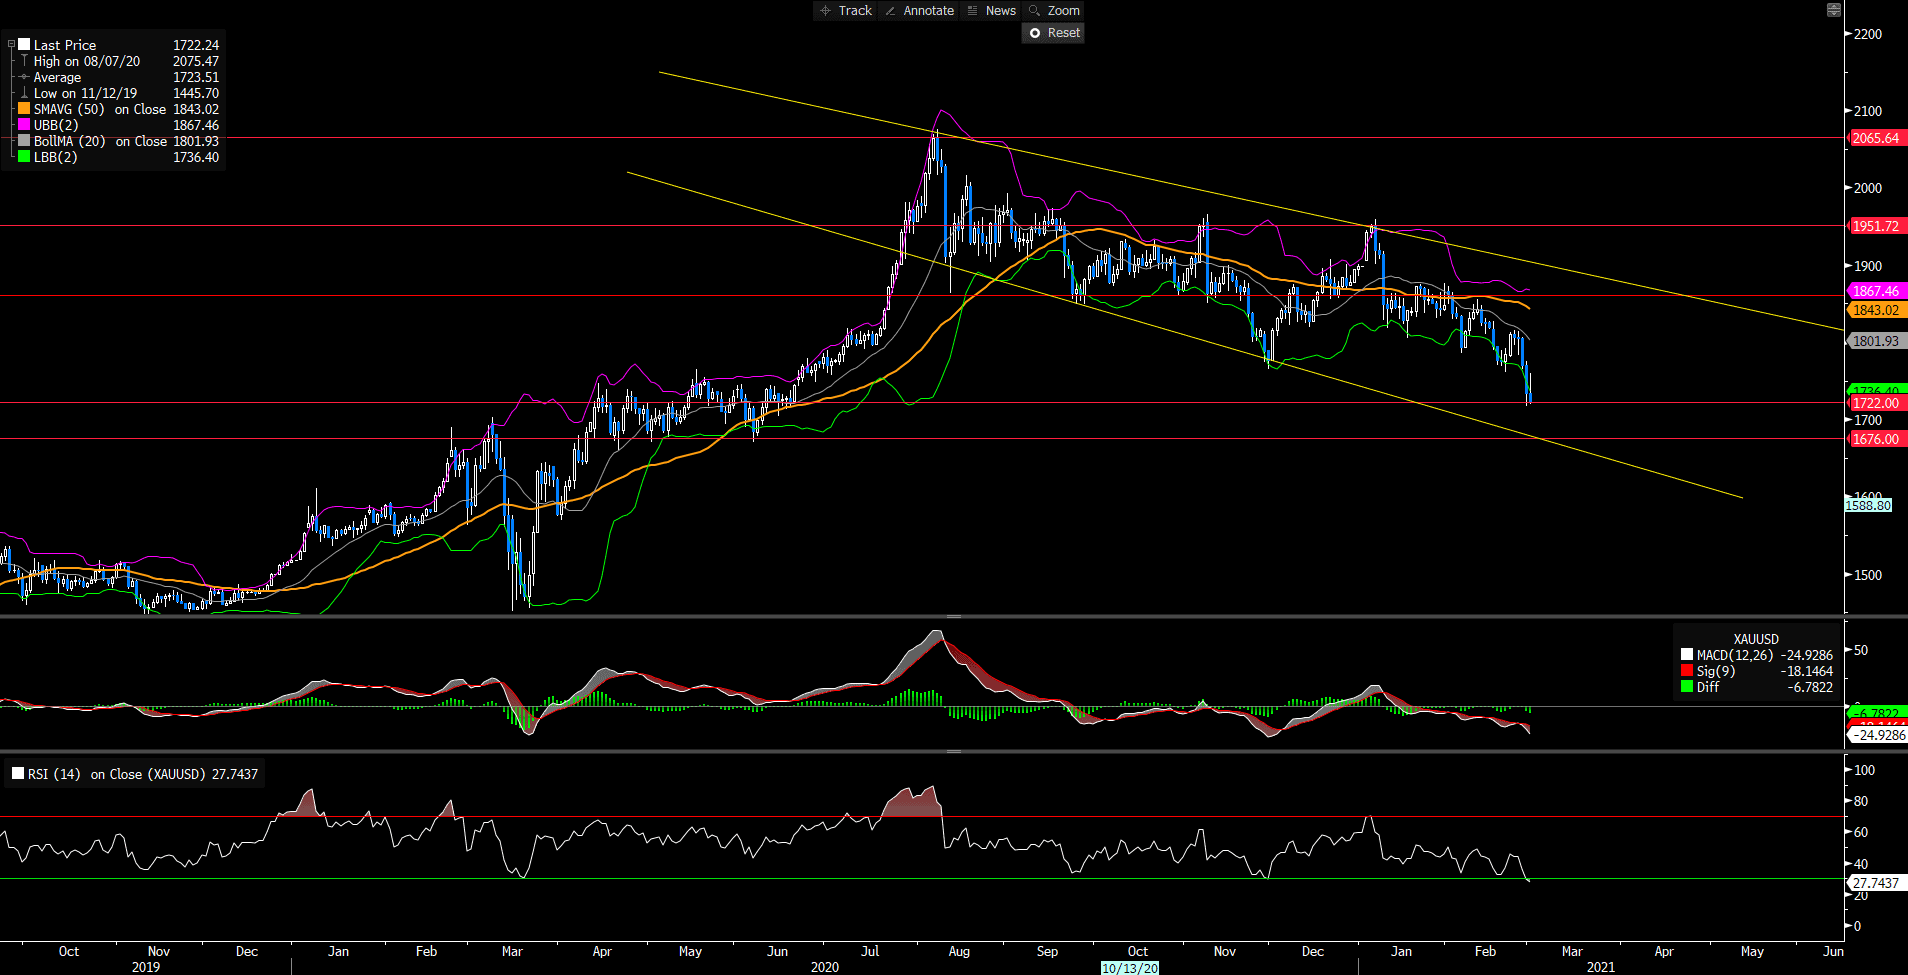
Task: Click the Aug label on the time axis
Action: (x=959, y=951)
